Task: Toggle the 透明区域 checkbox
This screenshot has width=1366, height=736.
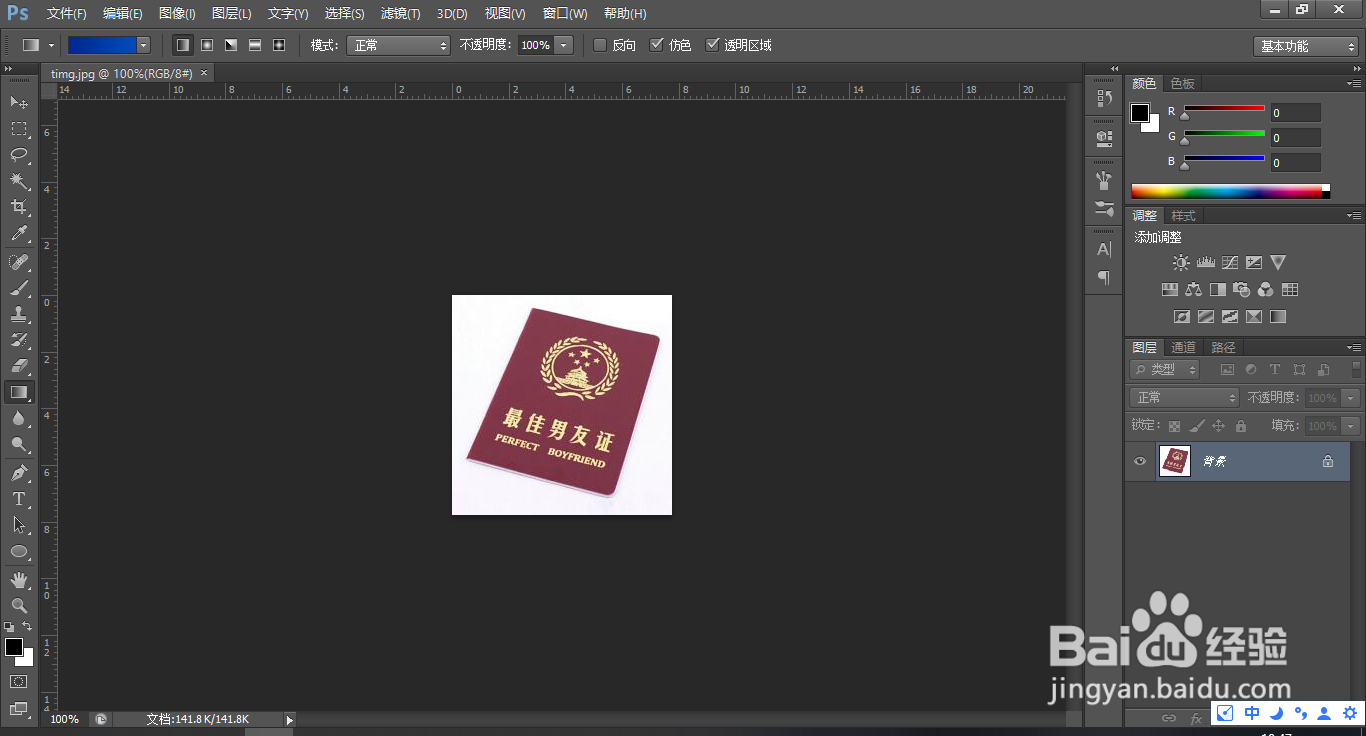Action: 712,45
